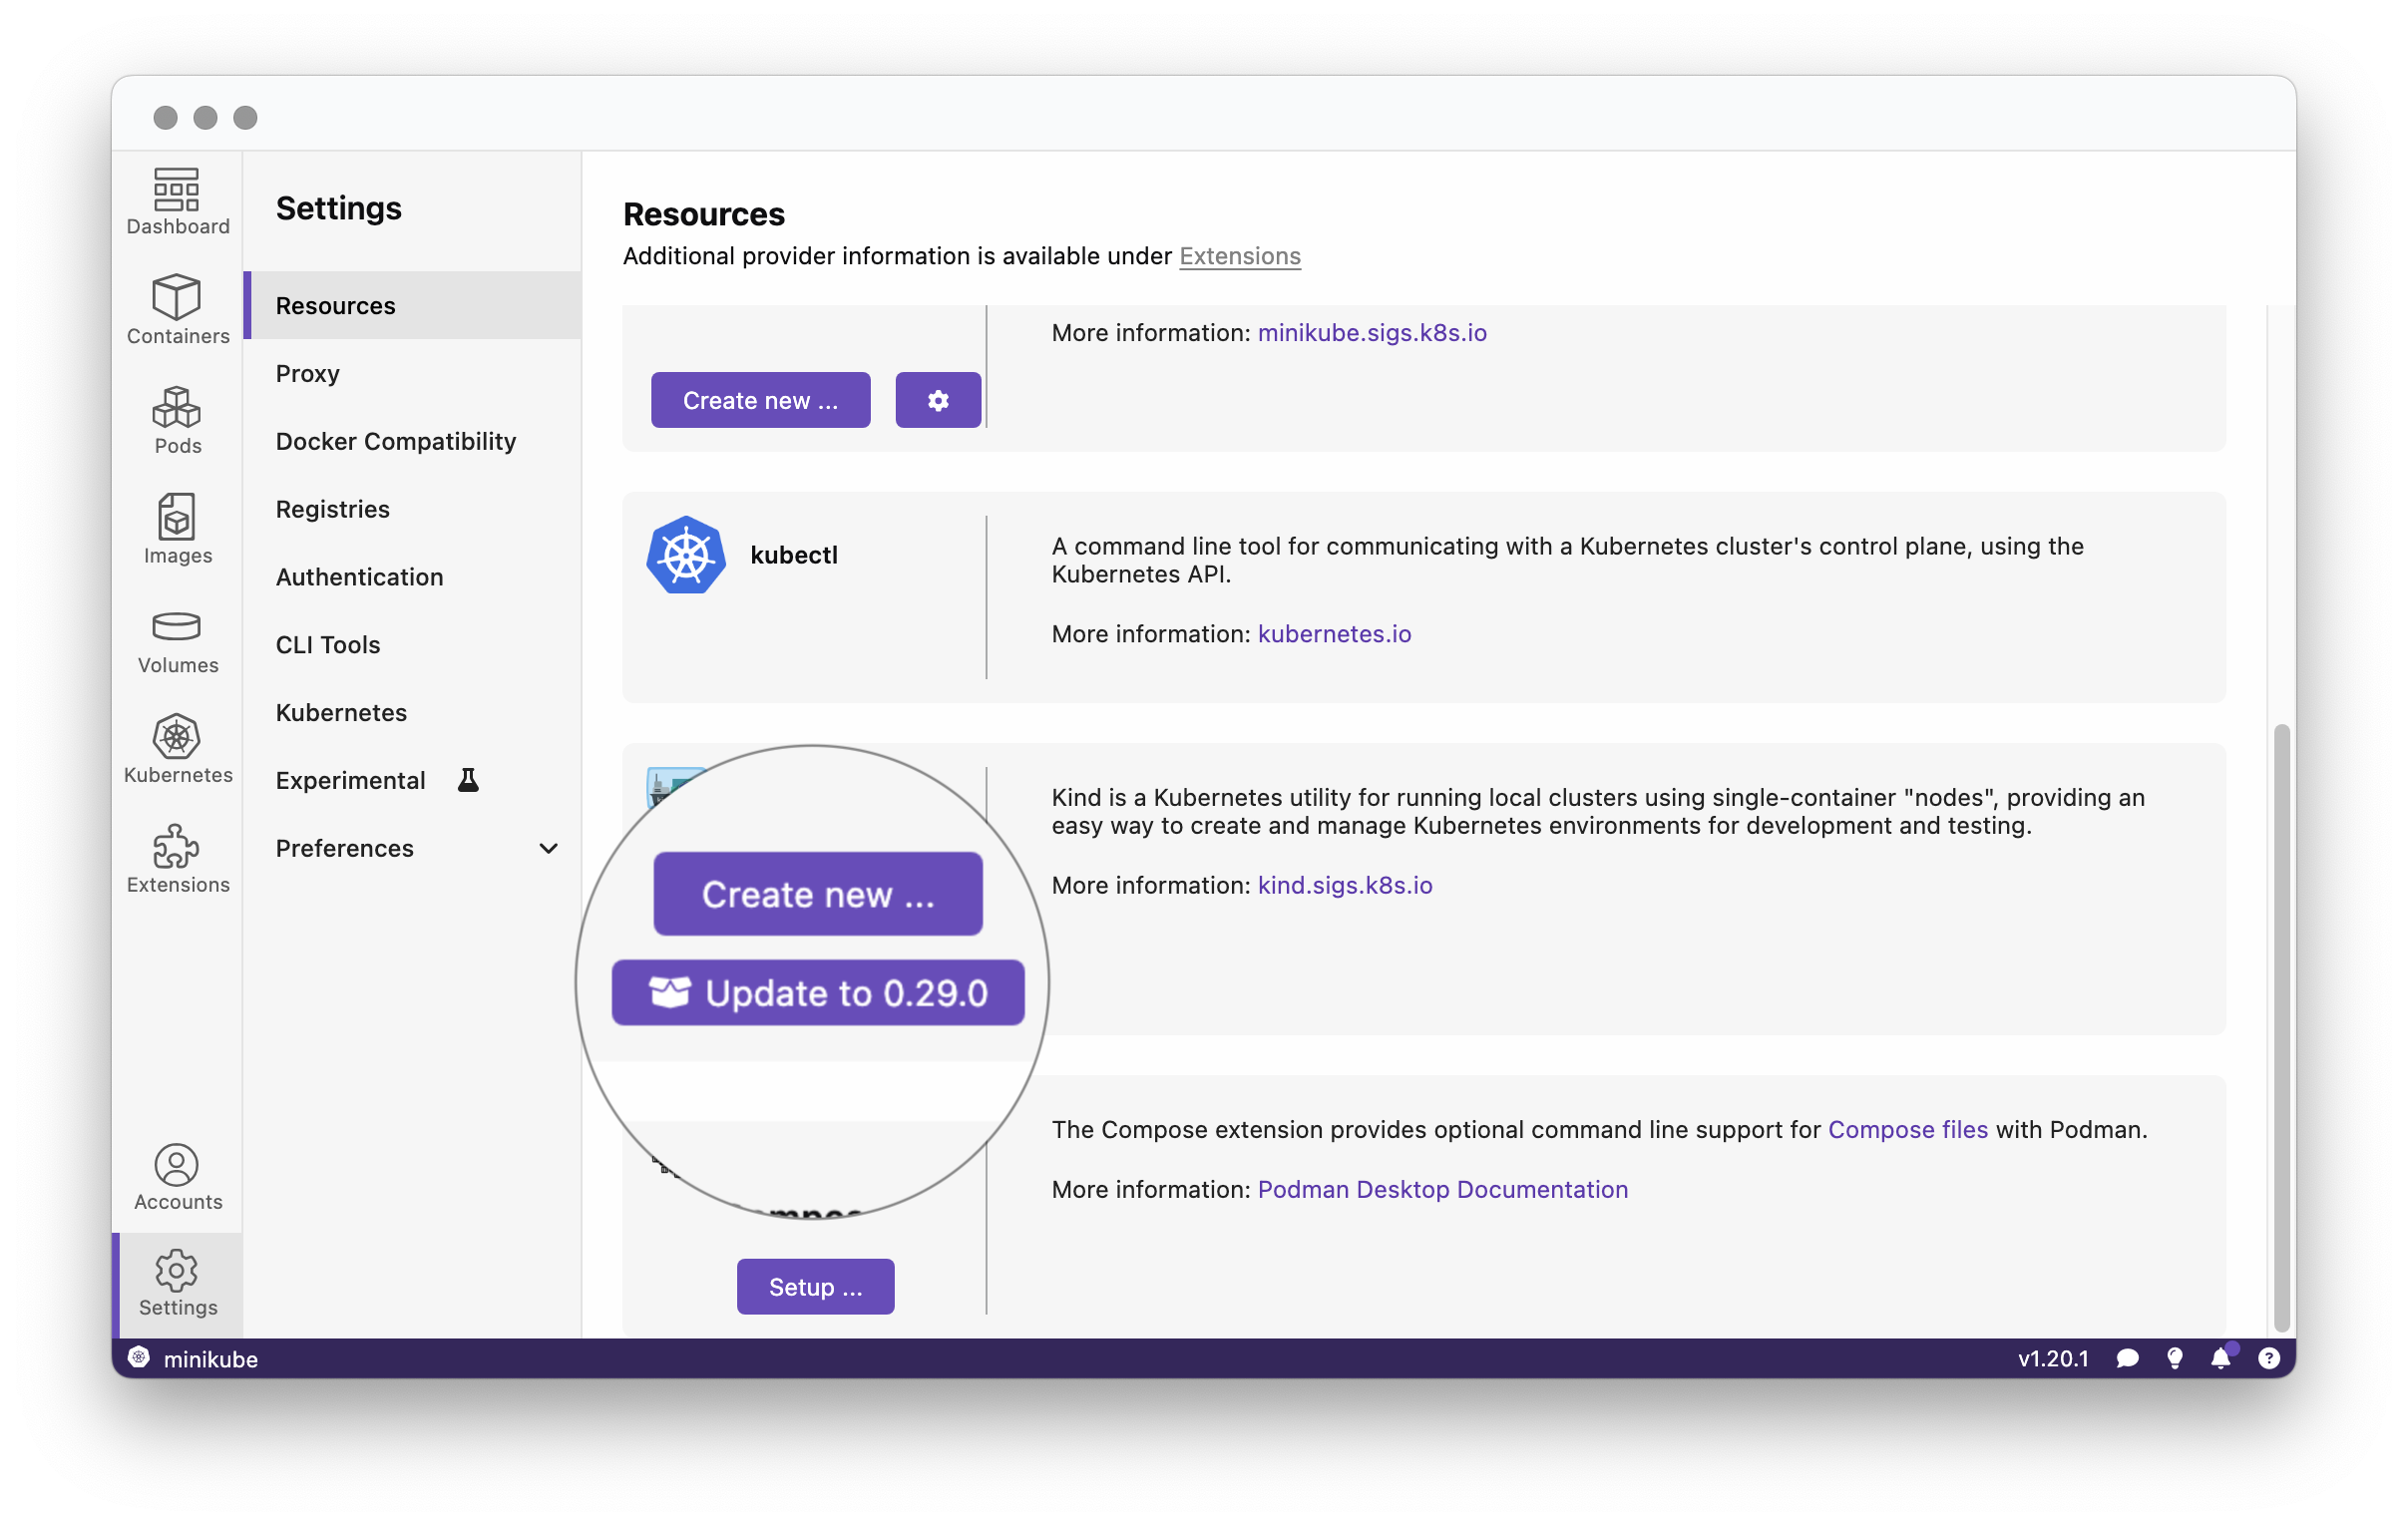Click Update to 0.29.0 for Kind
This screenshot has height=1526, width=2408.
tap(818, 992)
